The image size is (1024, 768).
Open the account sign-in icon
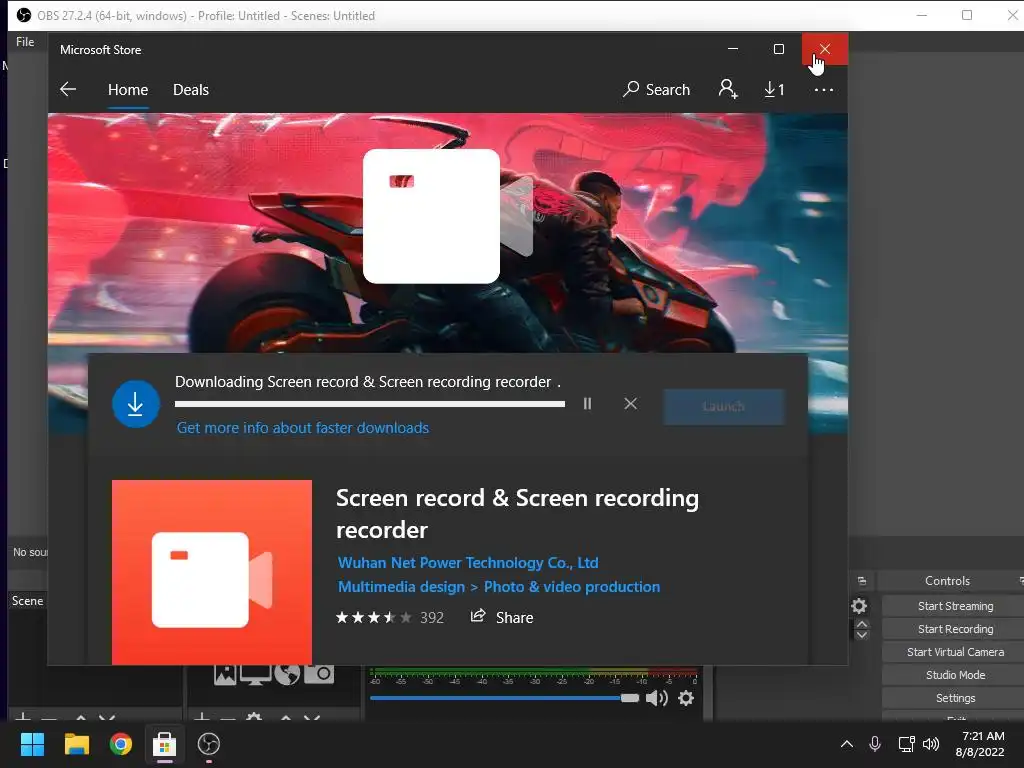click(728, 89)
